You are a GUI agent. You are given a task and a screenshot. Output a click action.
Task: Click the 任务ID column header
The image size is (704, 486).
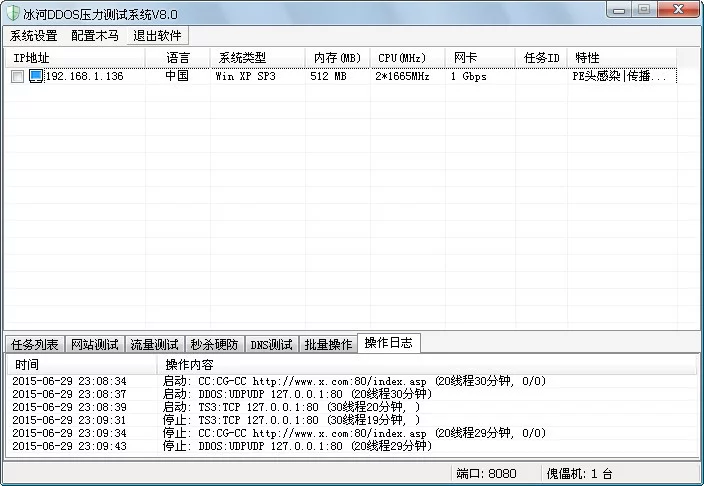(541, 58)
